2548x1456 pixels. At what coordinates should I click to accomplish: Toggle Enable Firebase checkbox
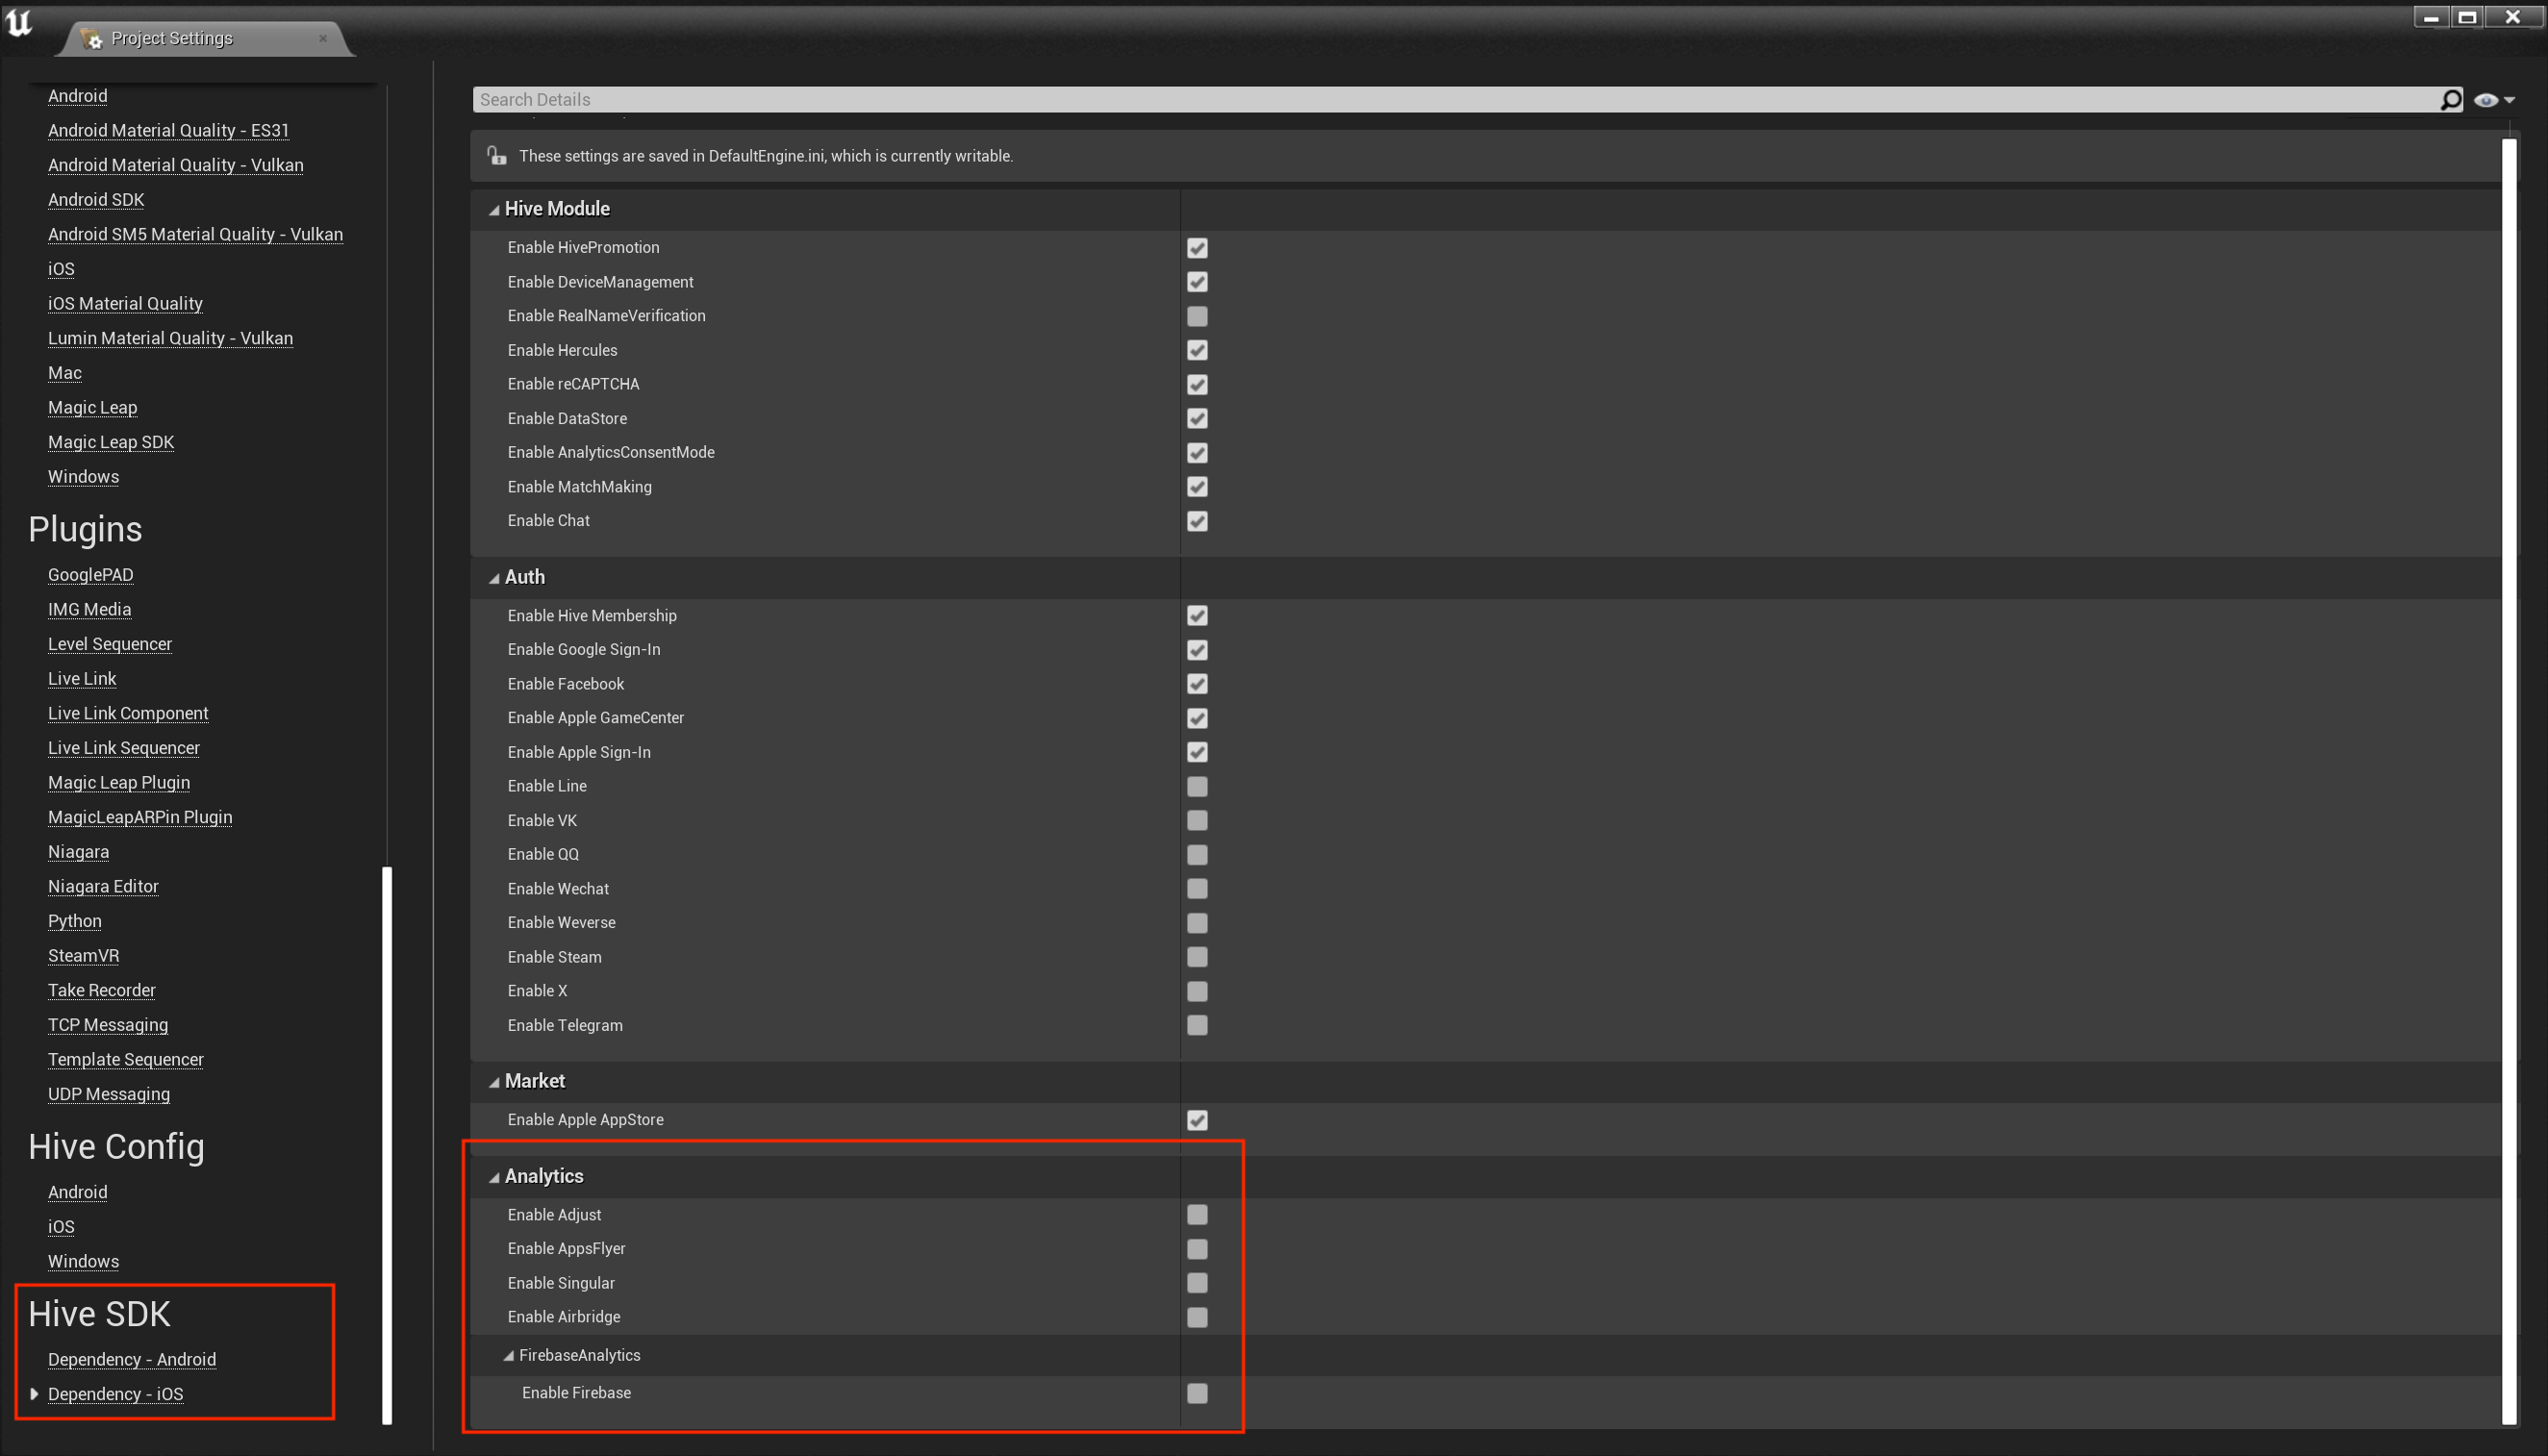click(1197, 1393)
